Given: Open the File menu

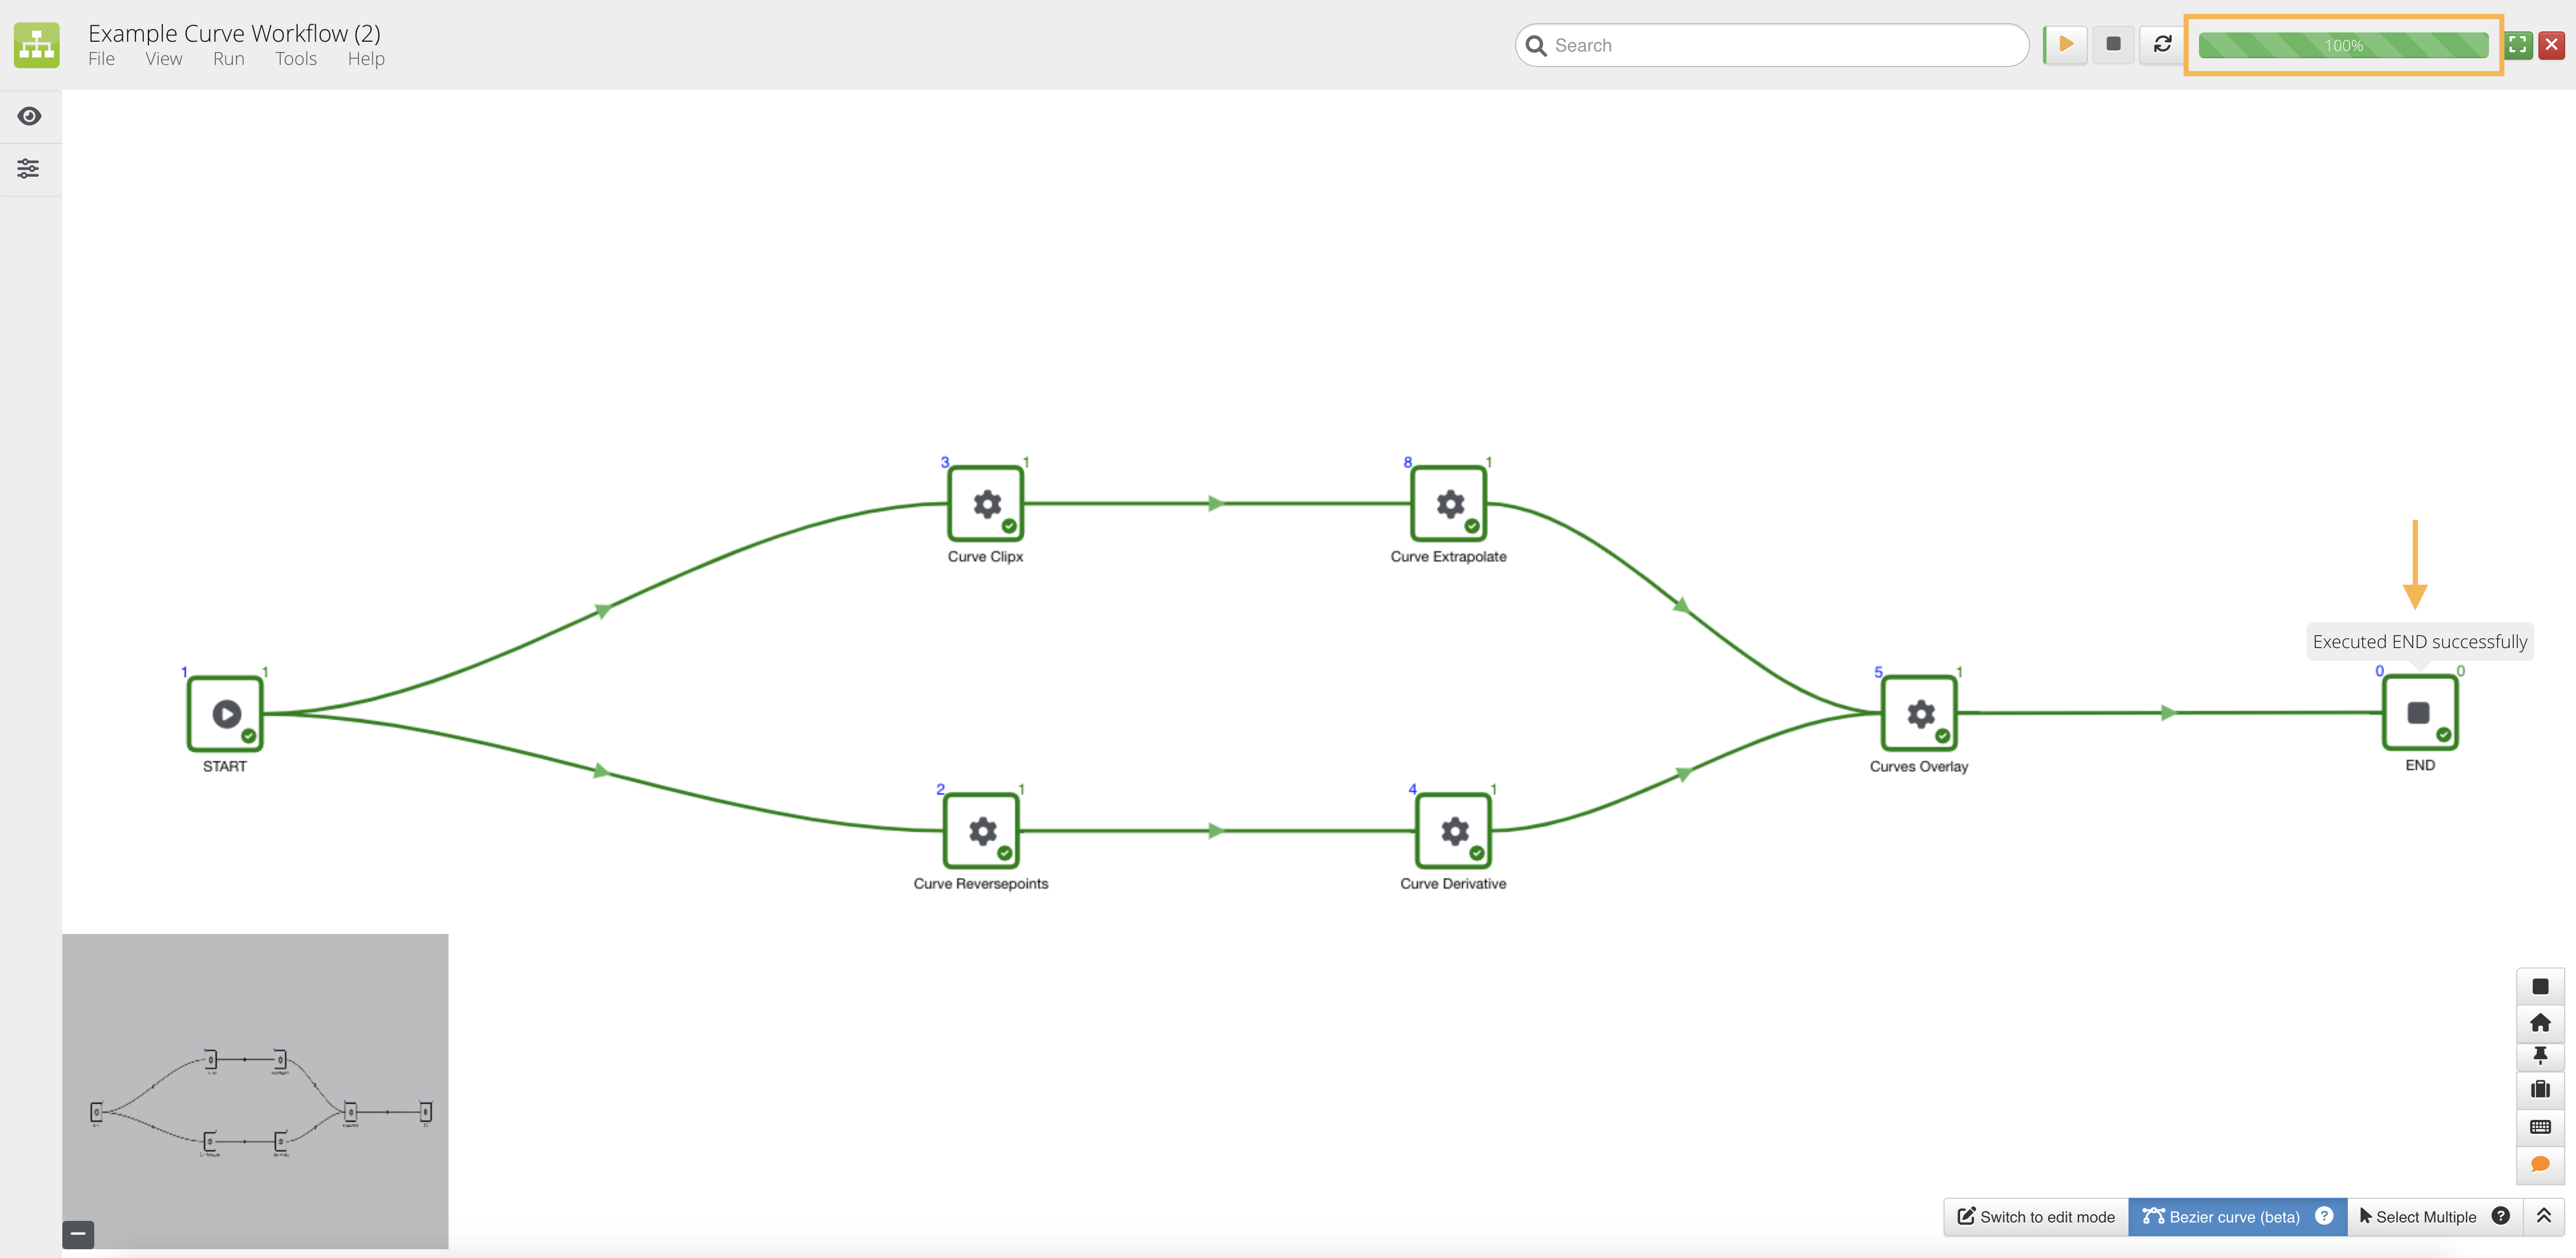Looking at the screenshot, I should pos(101,59).
